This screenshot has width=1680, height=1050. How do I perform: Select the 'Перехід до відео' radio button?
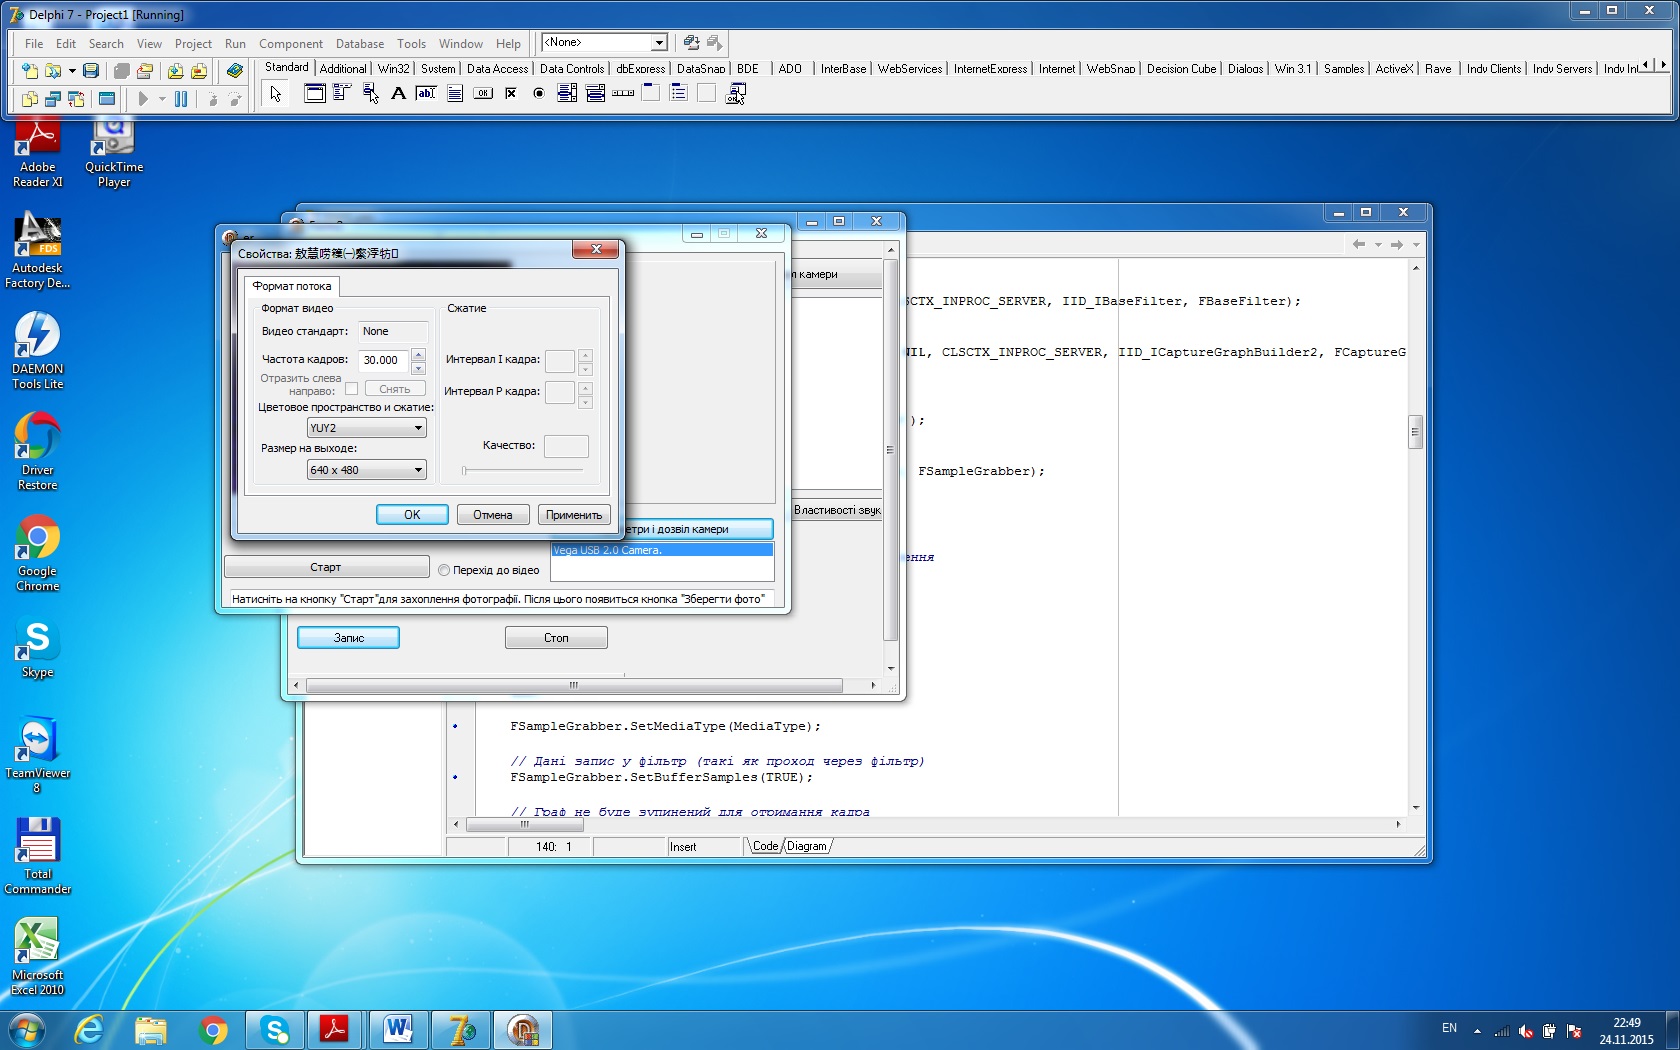444,570
